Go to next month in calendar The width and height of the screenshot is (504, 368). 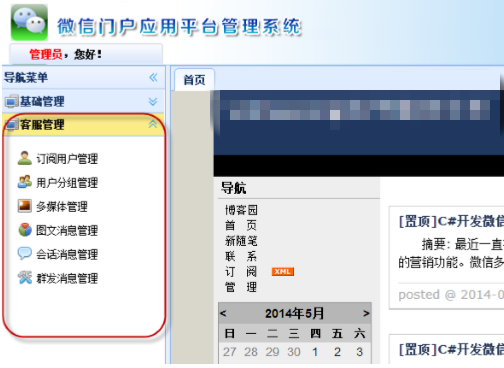[366, 313]
